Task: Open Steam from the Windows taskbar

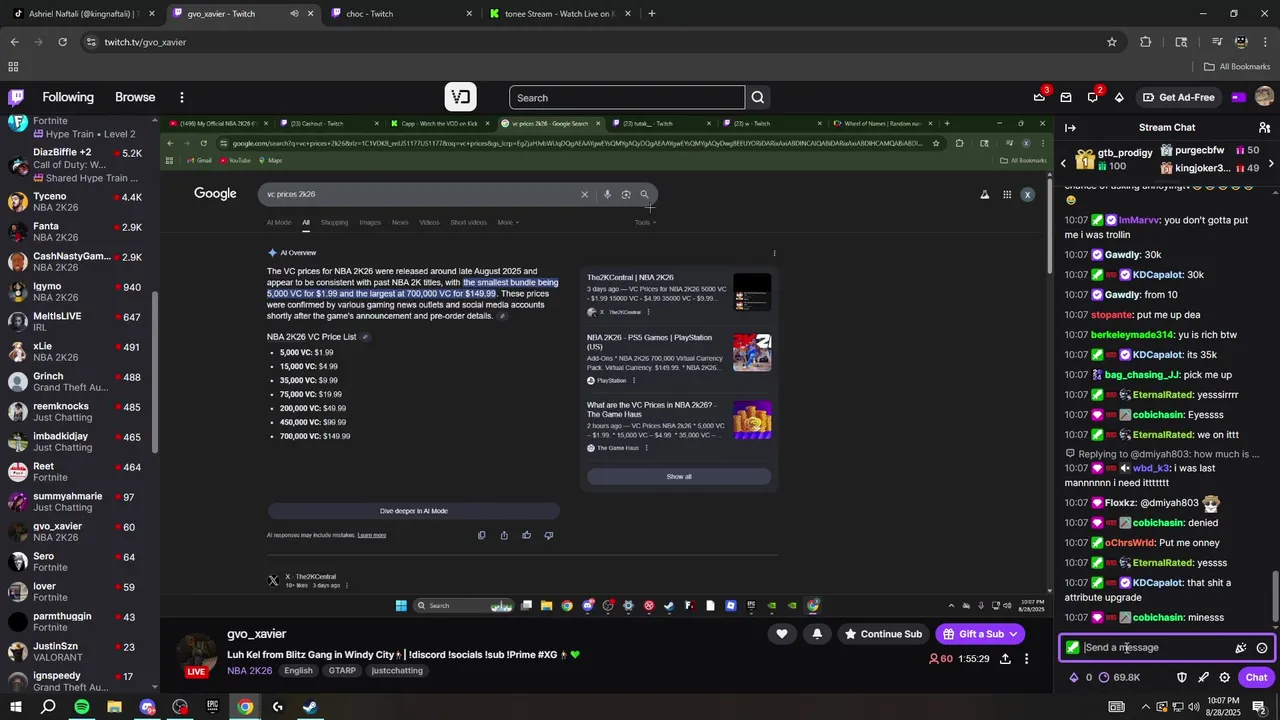Action: tap(310, 707)
